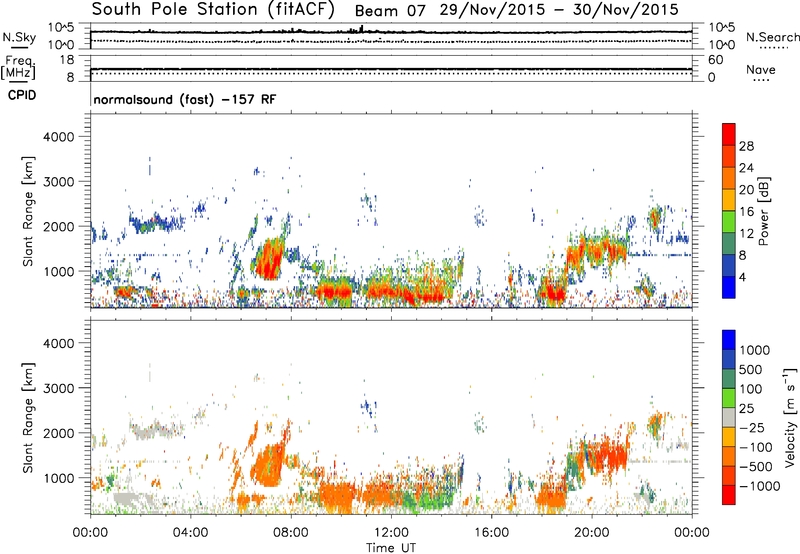The width and height of the screenshot is (800, 554).
Task: Click the "12:00" time tick label
Action: pos(391,533)
